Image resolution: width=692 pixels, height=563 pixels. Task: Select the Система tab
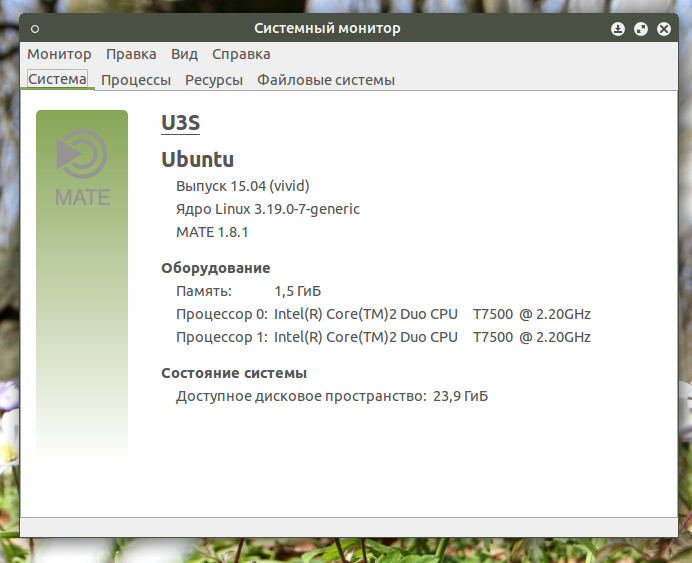(57, 79)
